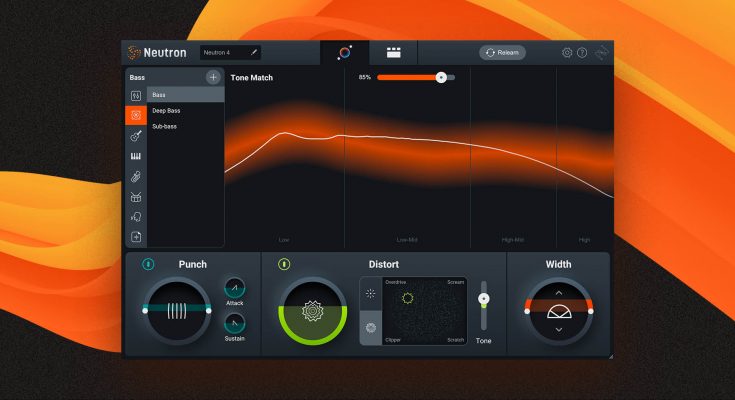Switch to the Assistant view tab
This screenshot has width=735, height=400.
pyautogui.click(x=345, y=53)
